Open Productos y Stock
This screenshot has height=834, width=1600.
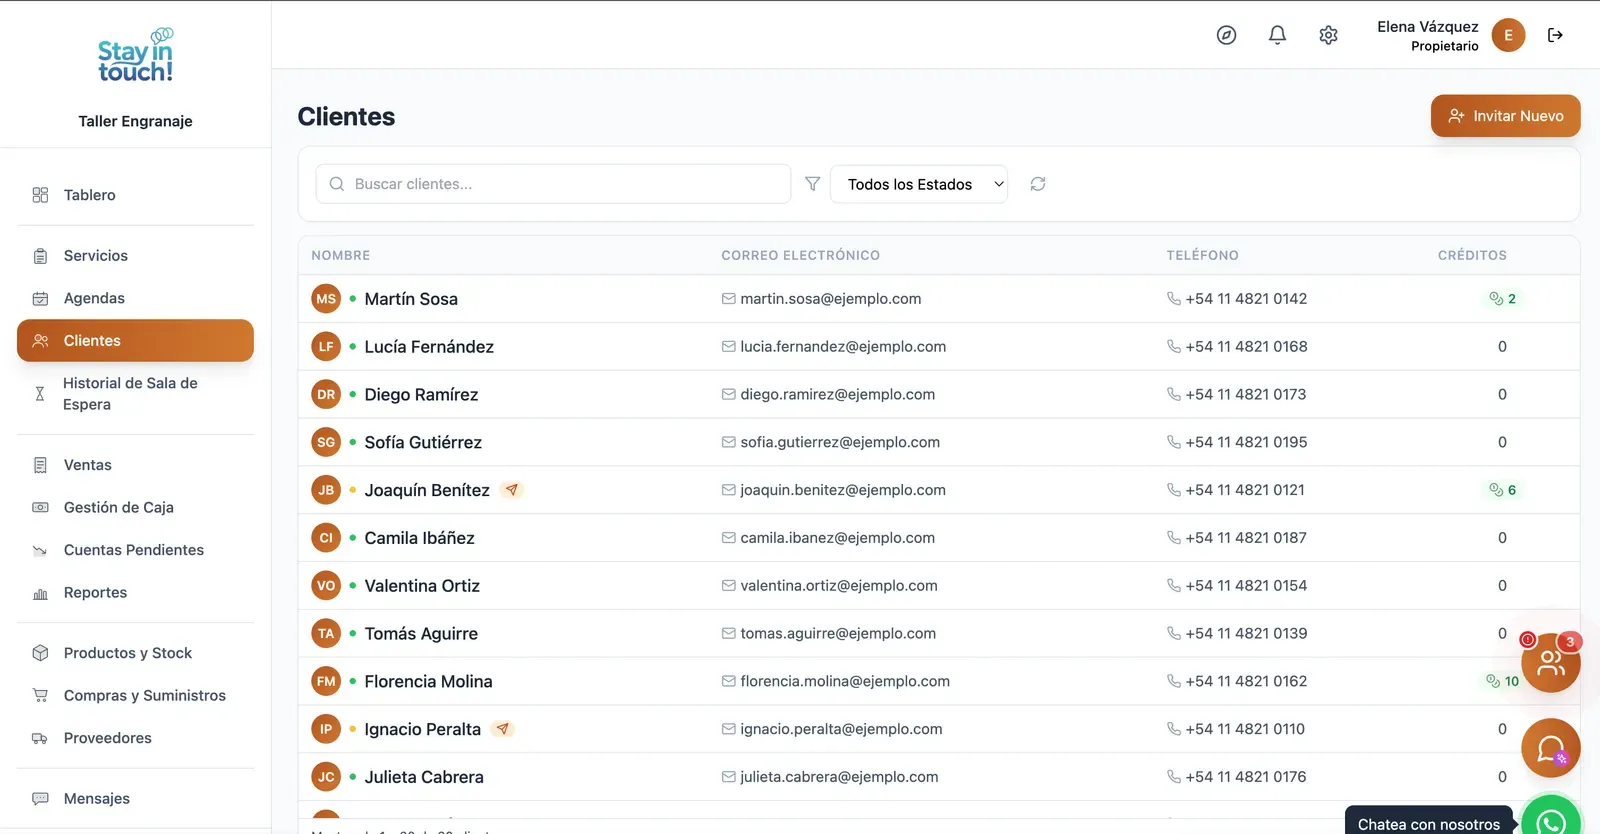click(135, 653)
